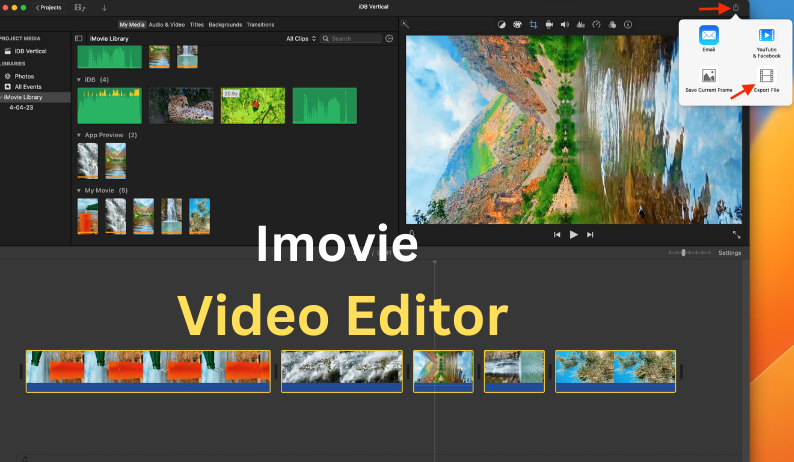Open the Stabilization camera tool
The height and width of the screenshot is (462, 794).
[x=549, y=24]
